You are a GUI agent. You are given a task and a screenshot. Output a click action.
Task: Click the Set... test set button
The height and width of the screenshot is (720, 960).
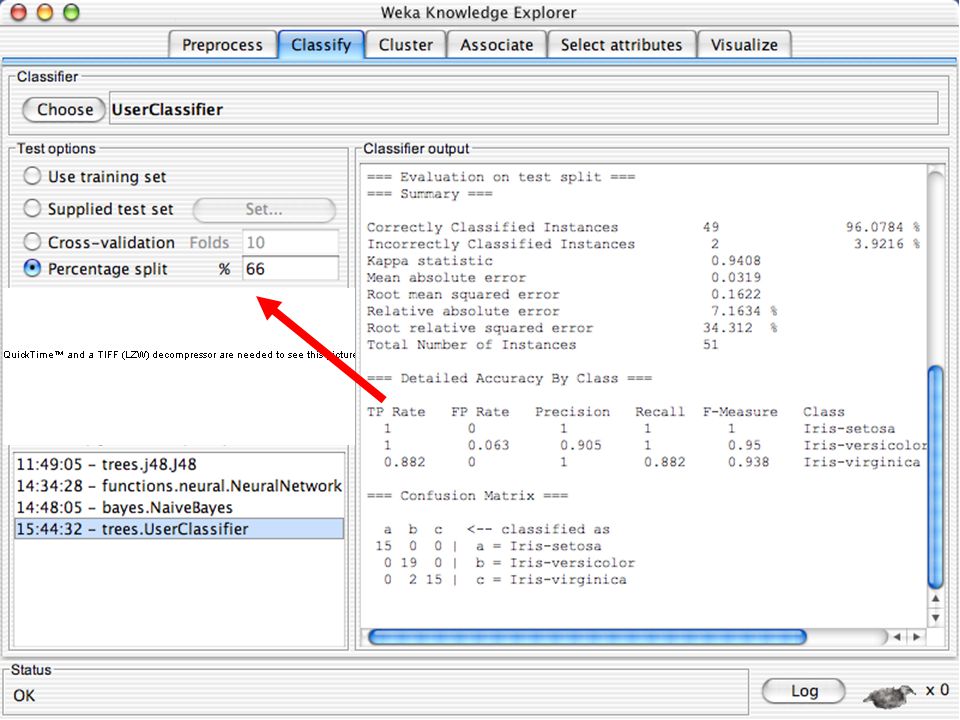coord(264,209)
